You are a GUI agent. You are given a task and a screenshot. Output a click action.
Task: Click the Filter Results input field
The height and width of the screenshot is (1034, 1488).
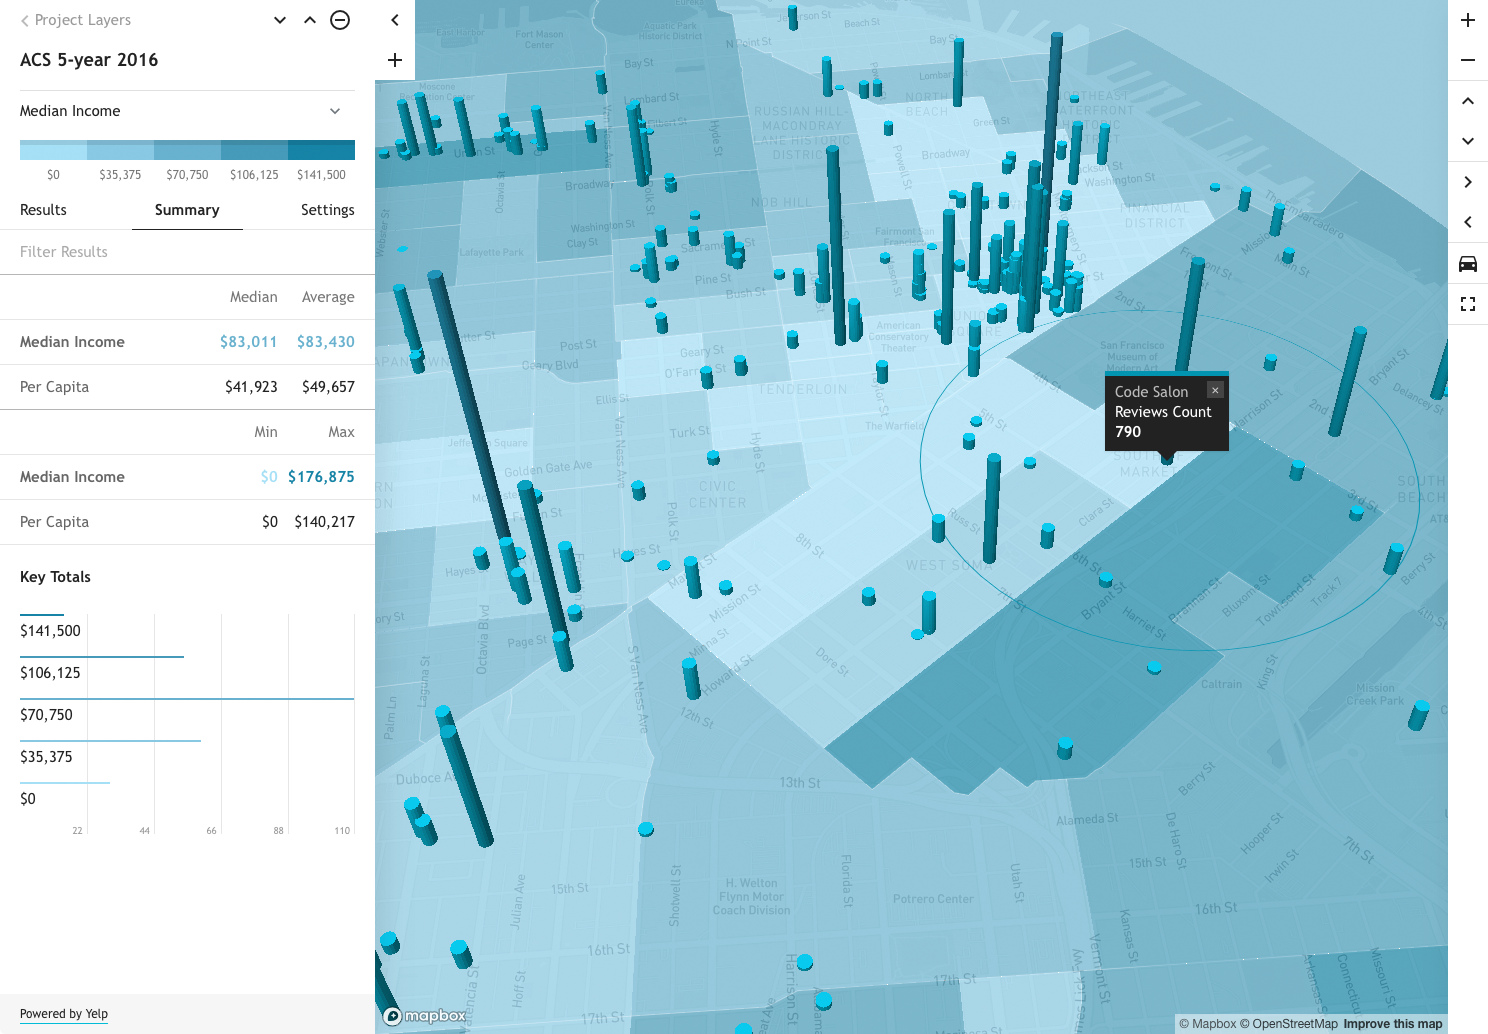point(187,252)
